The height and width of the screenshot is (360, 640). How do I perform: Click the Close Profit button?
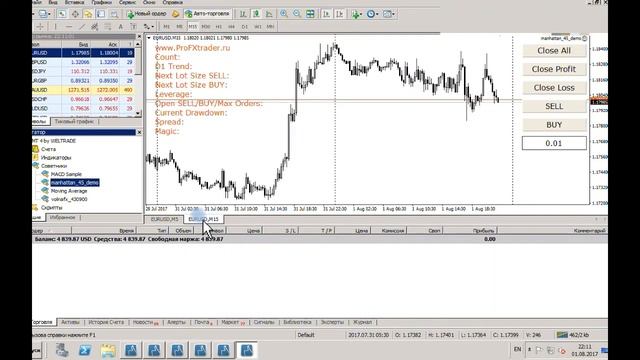554,69
